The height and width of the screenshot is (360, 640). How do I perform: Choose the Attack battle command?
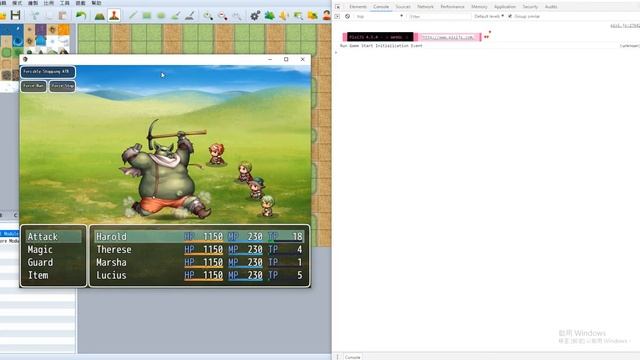point(53,237)
